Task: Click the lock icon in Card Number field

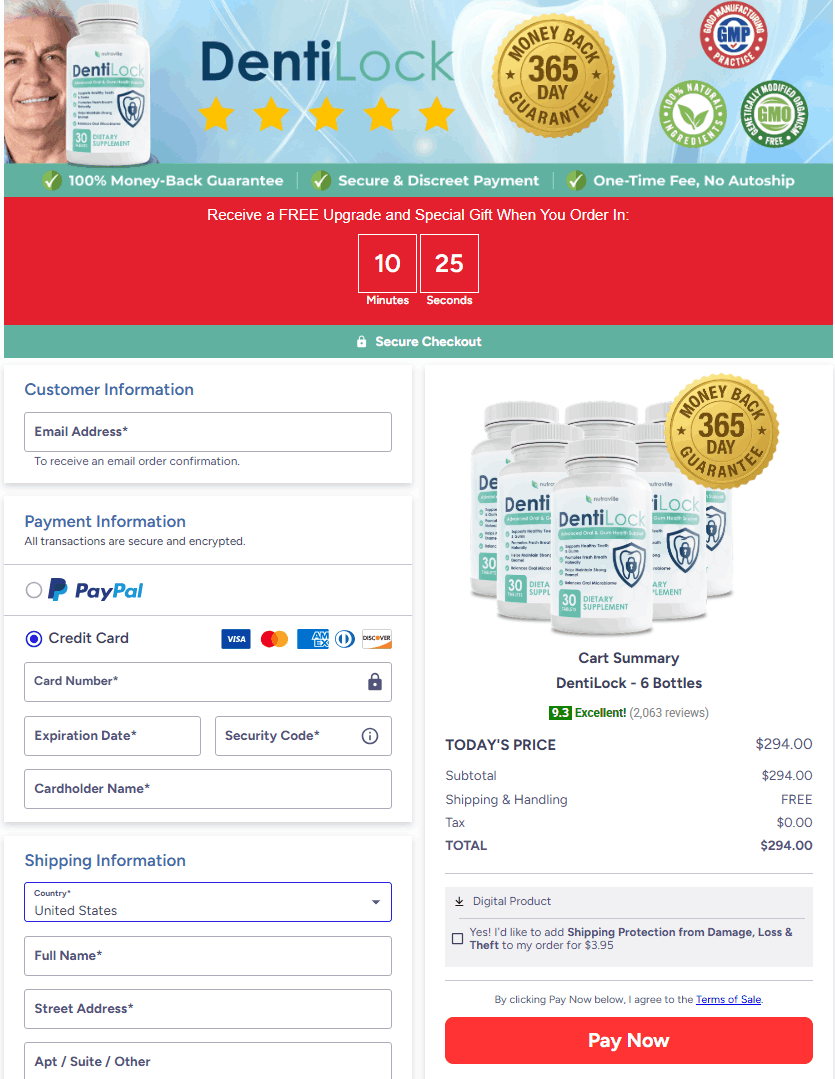Action: (374, 682)
